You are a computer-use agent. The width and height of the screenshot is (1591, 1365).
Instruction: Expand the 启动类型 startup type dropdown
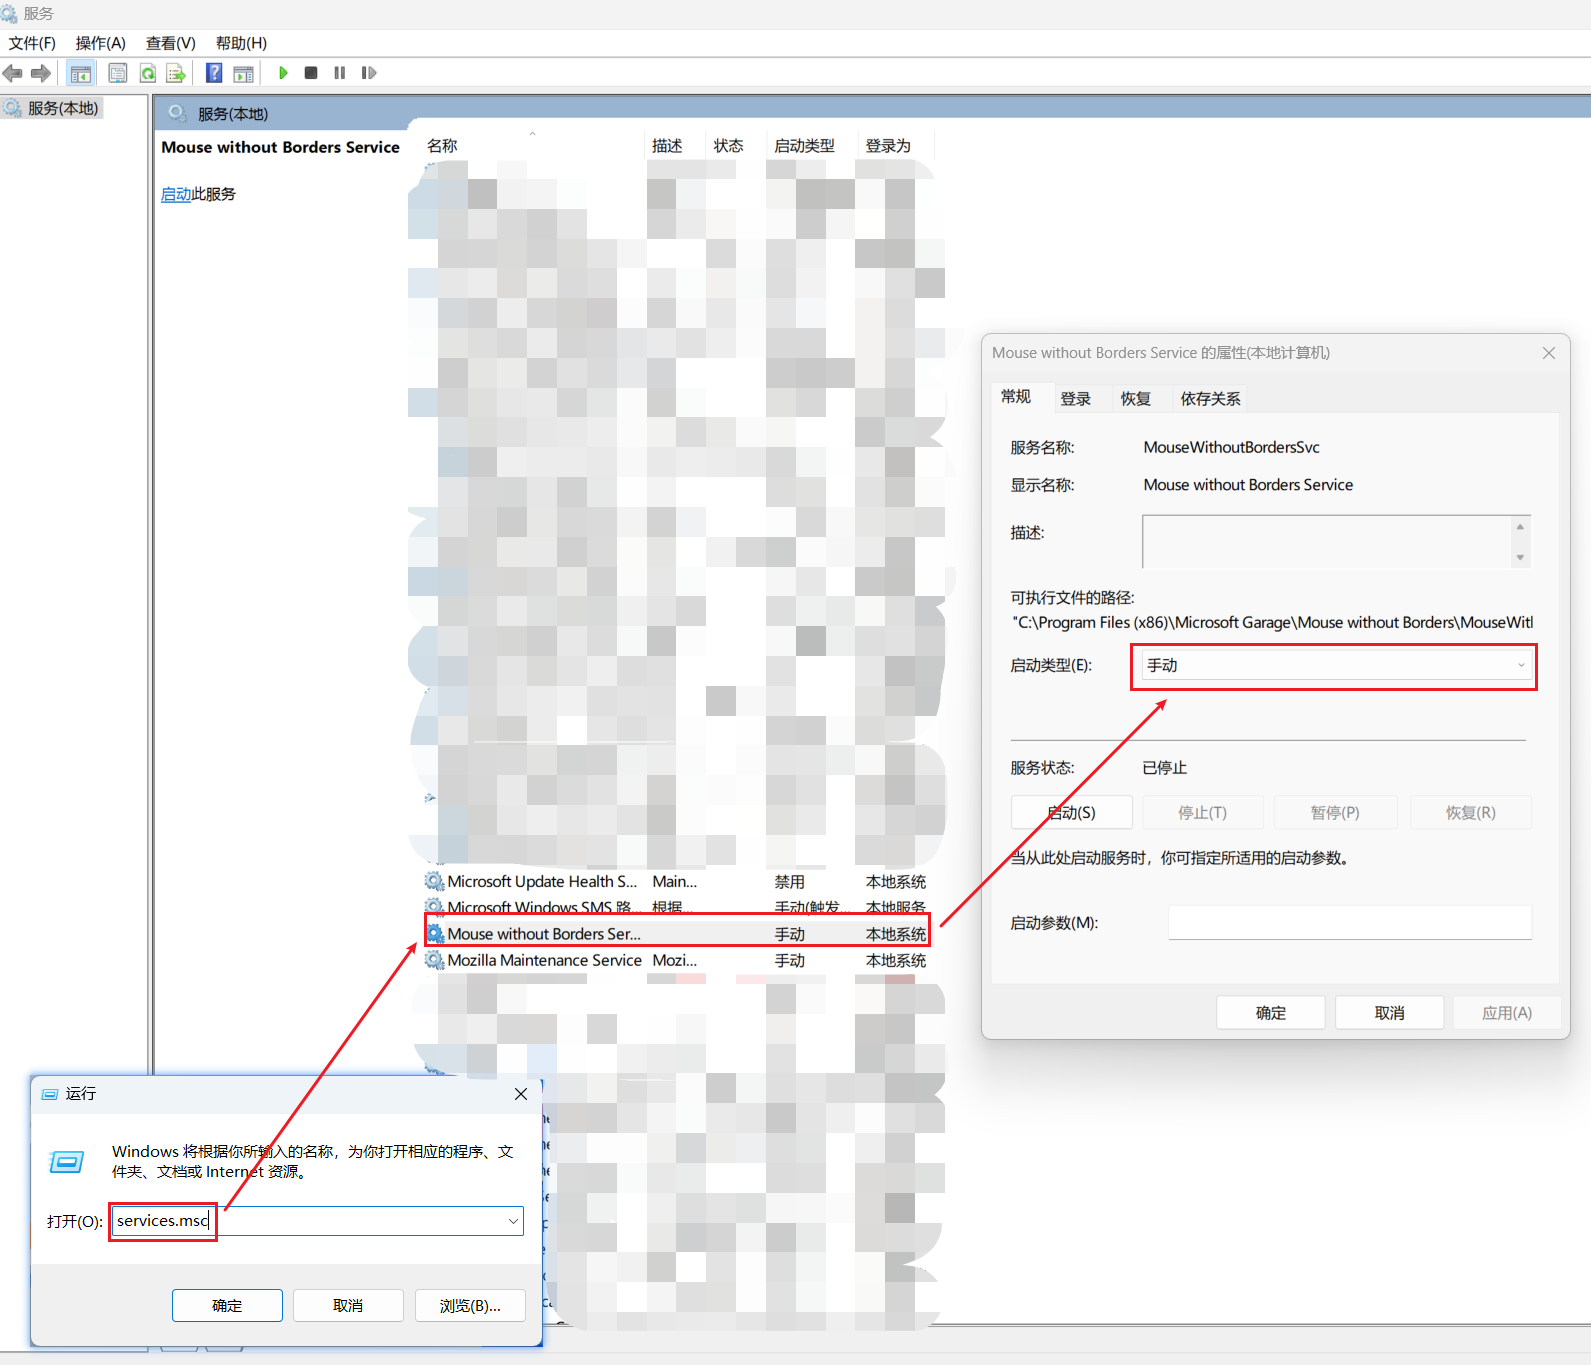pos(1520,665)
